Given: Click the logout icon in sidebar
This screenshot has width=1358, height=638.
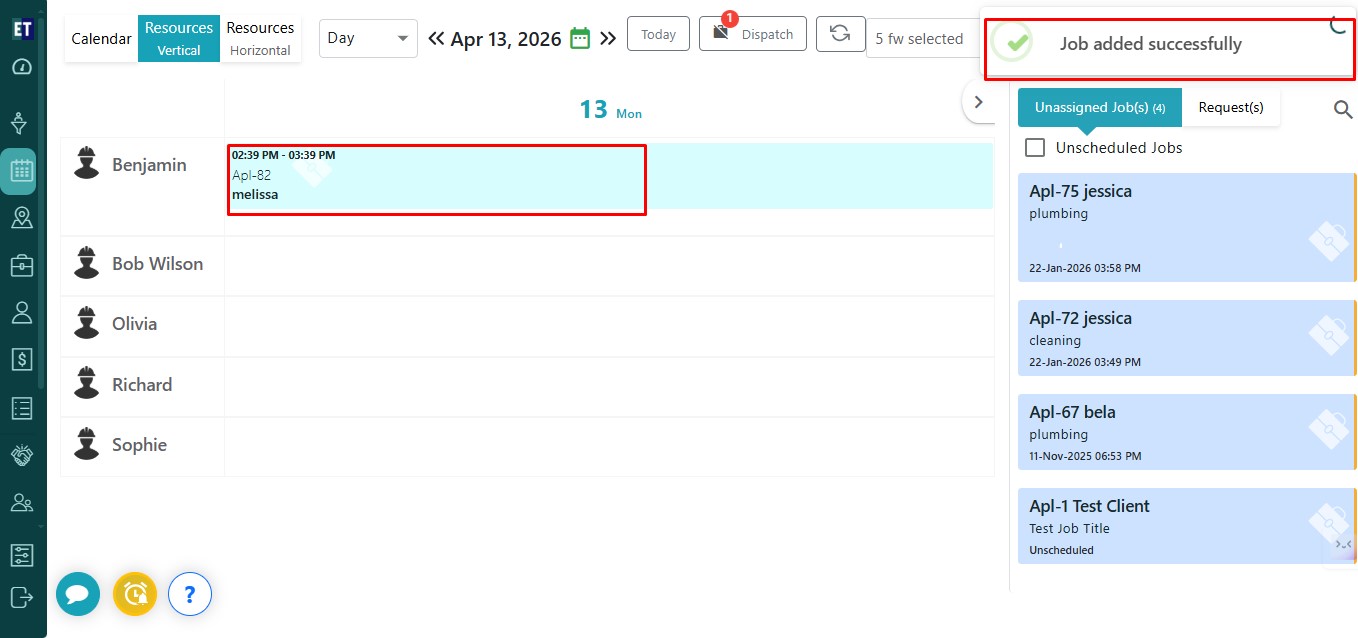Looking at the screenshot, I should pos(21,597).
